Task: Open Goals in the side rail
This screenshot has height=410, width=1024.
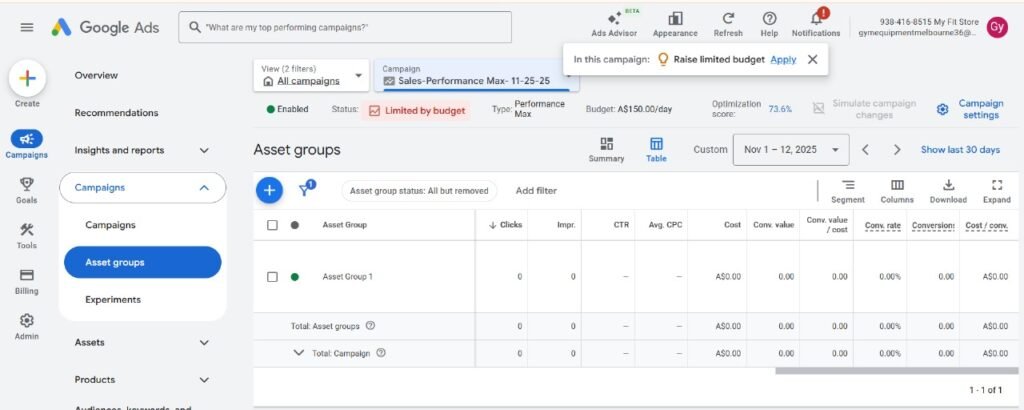Action: (x=27, y=190)
